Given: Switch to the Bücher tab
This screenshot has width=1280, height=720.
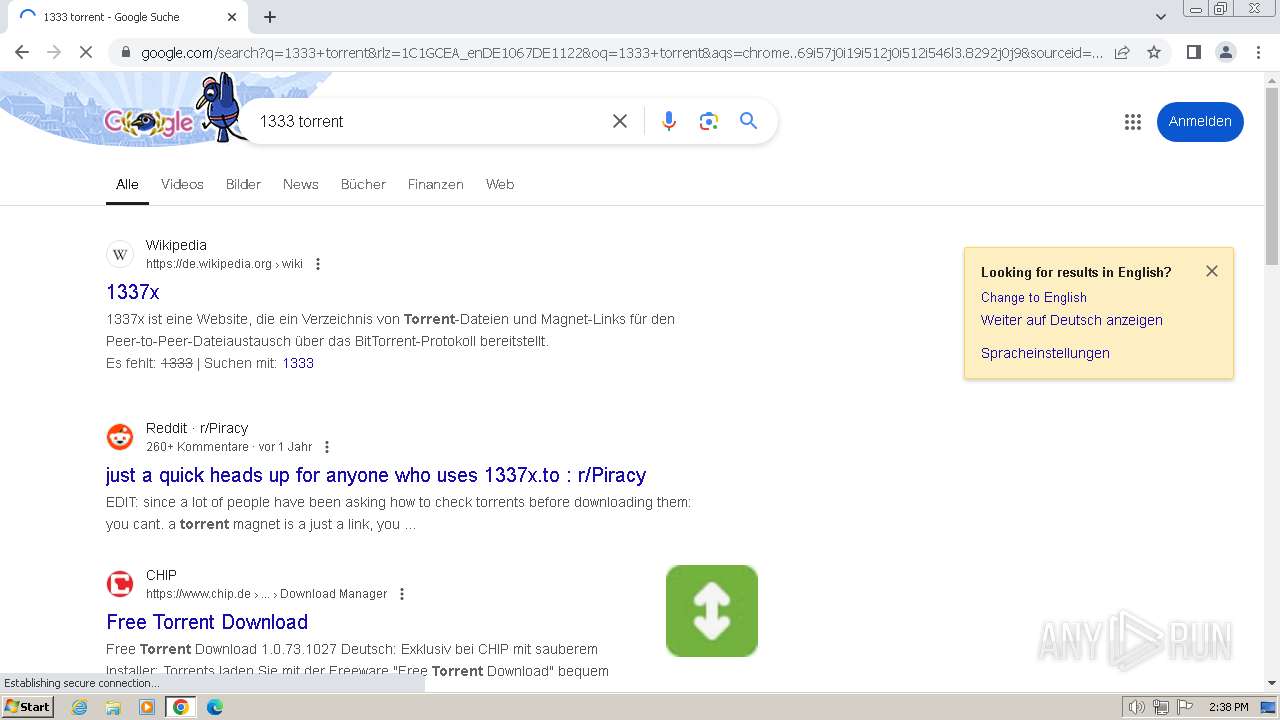Looking at the screenshot, I should pos(363,184).
